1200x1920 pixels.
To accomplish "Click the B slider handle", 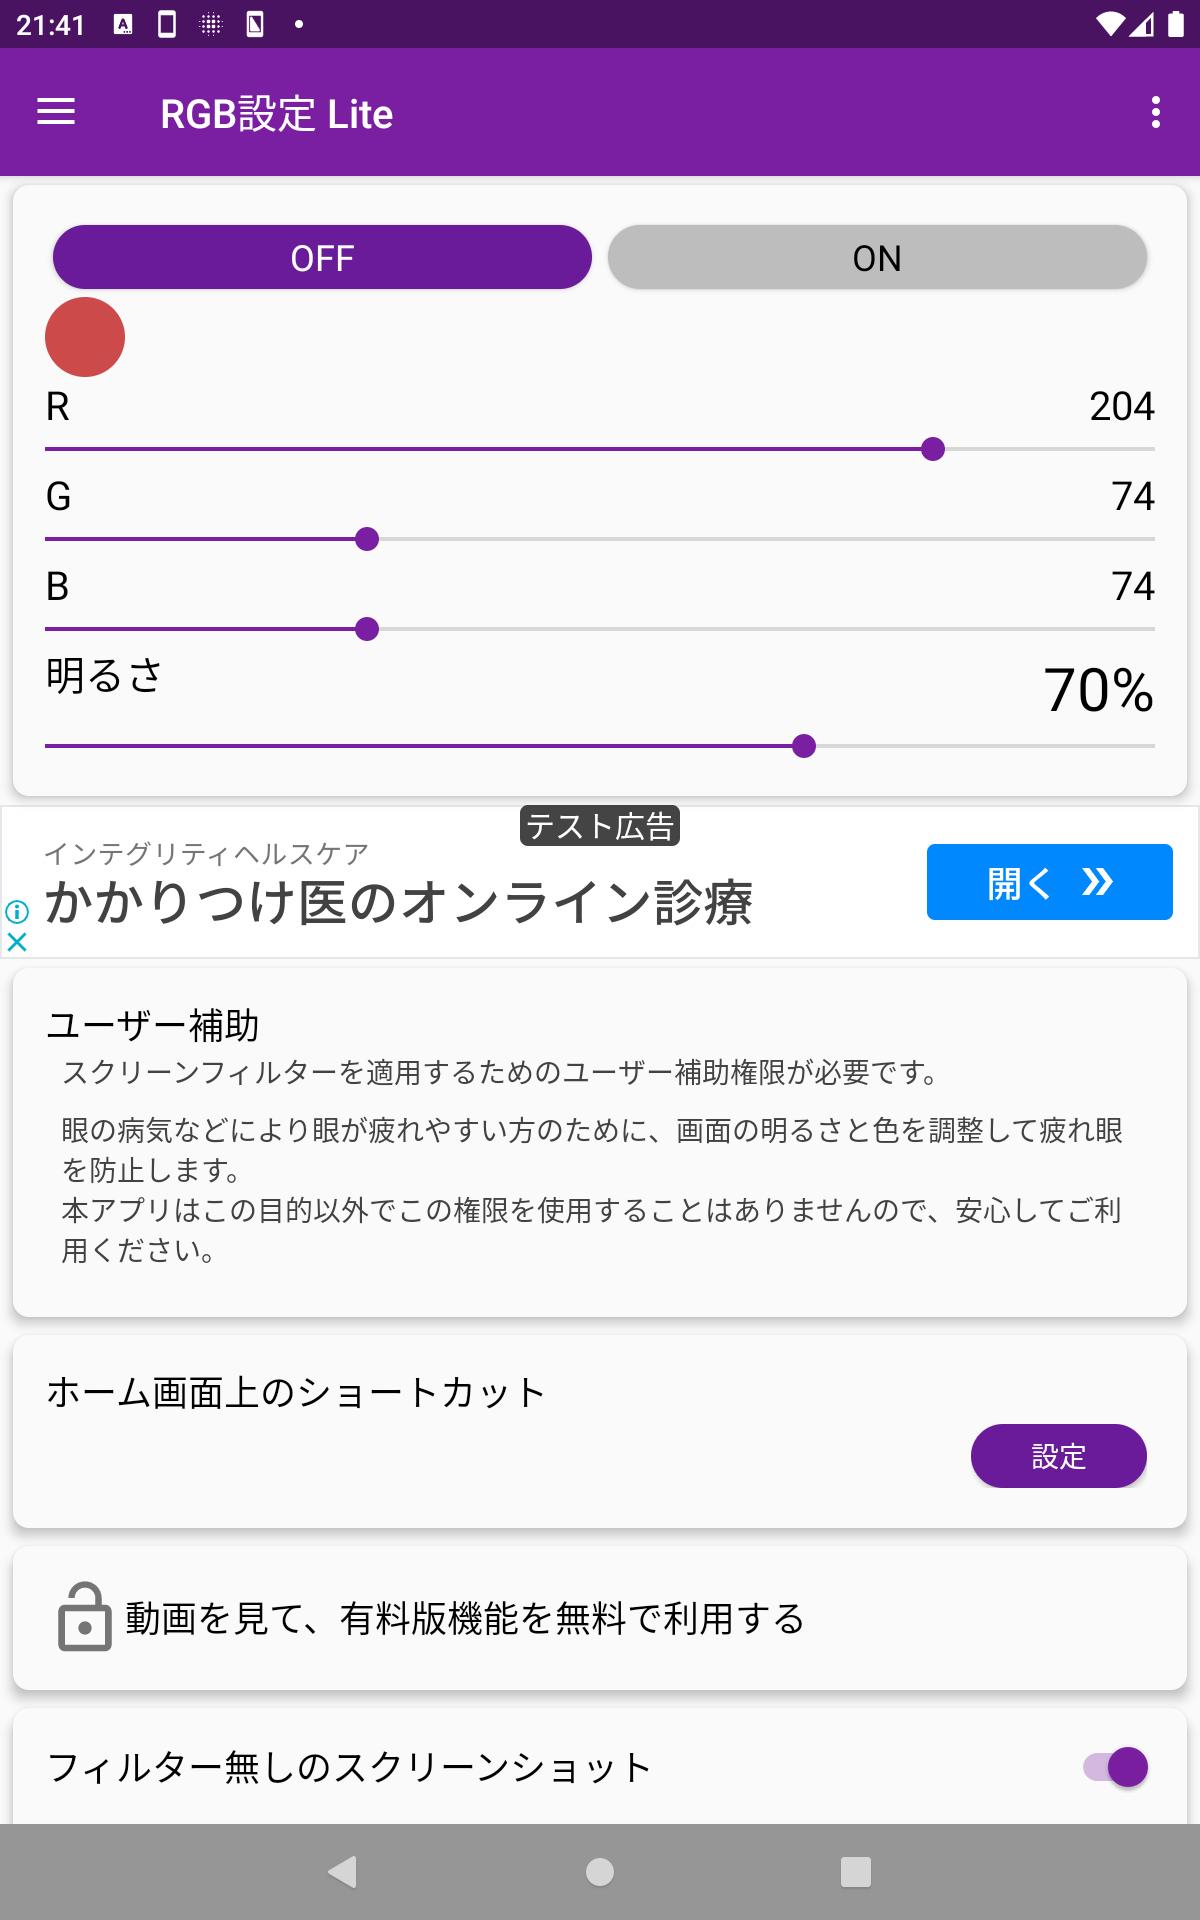I will pos(367,629).
